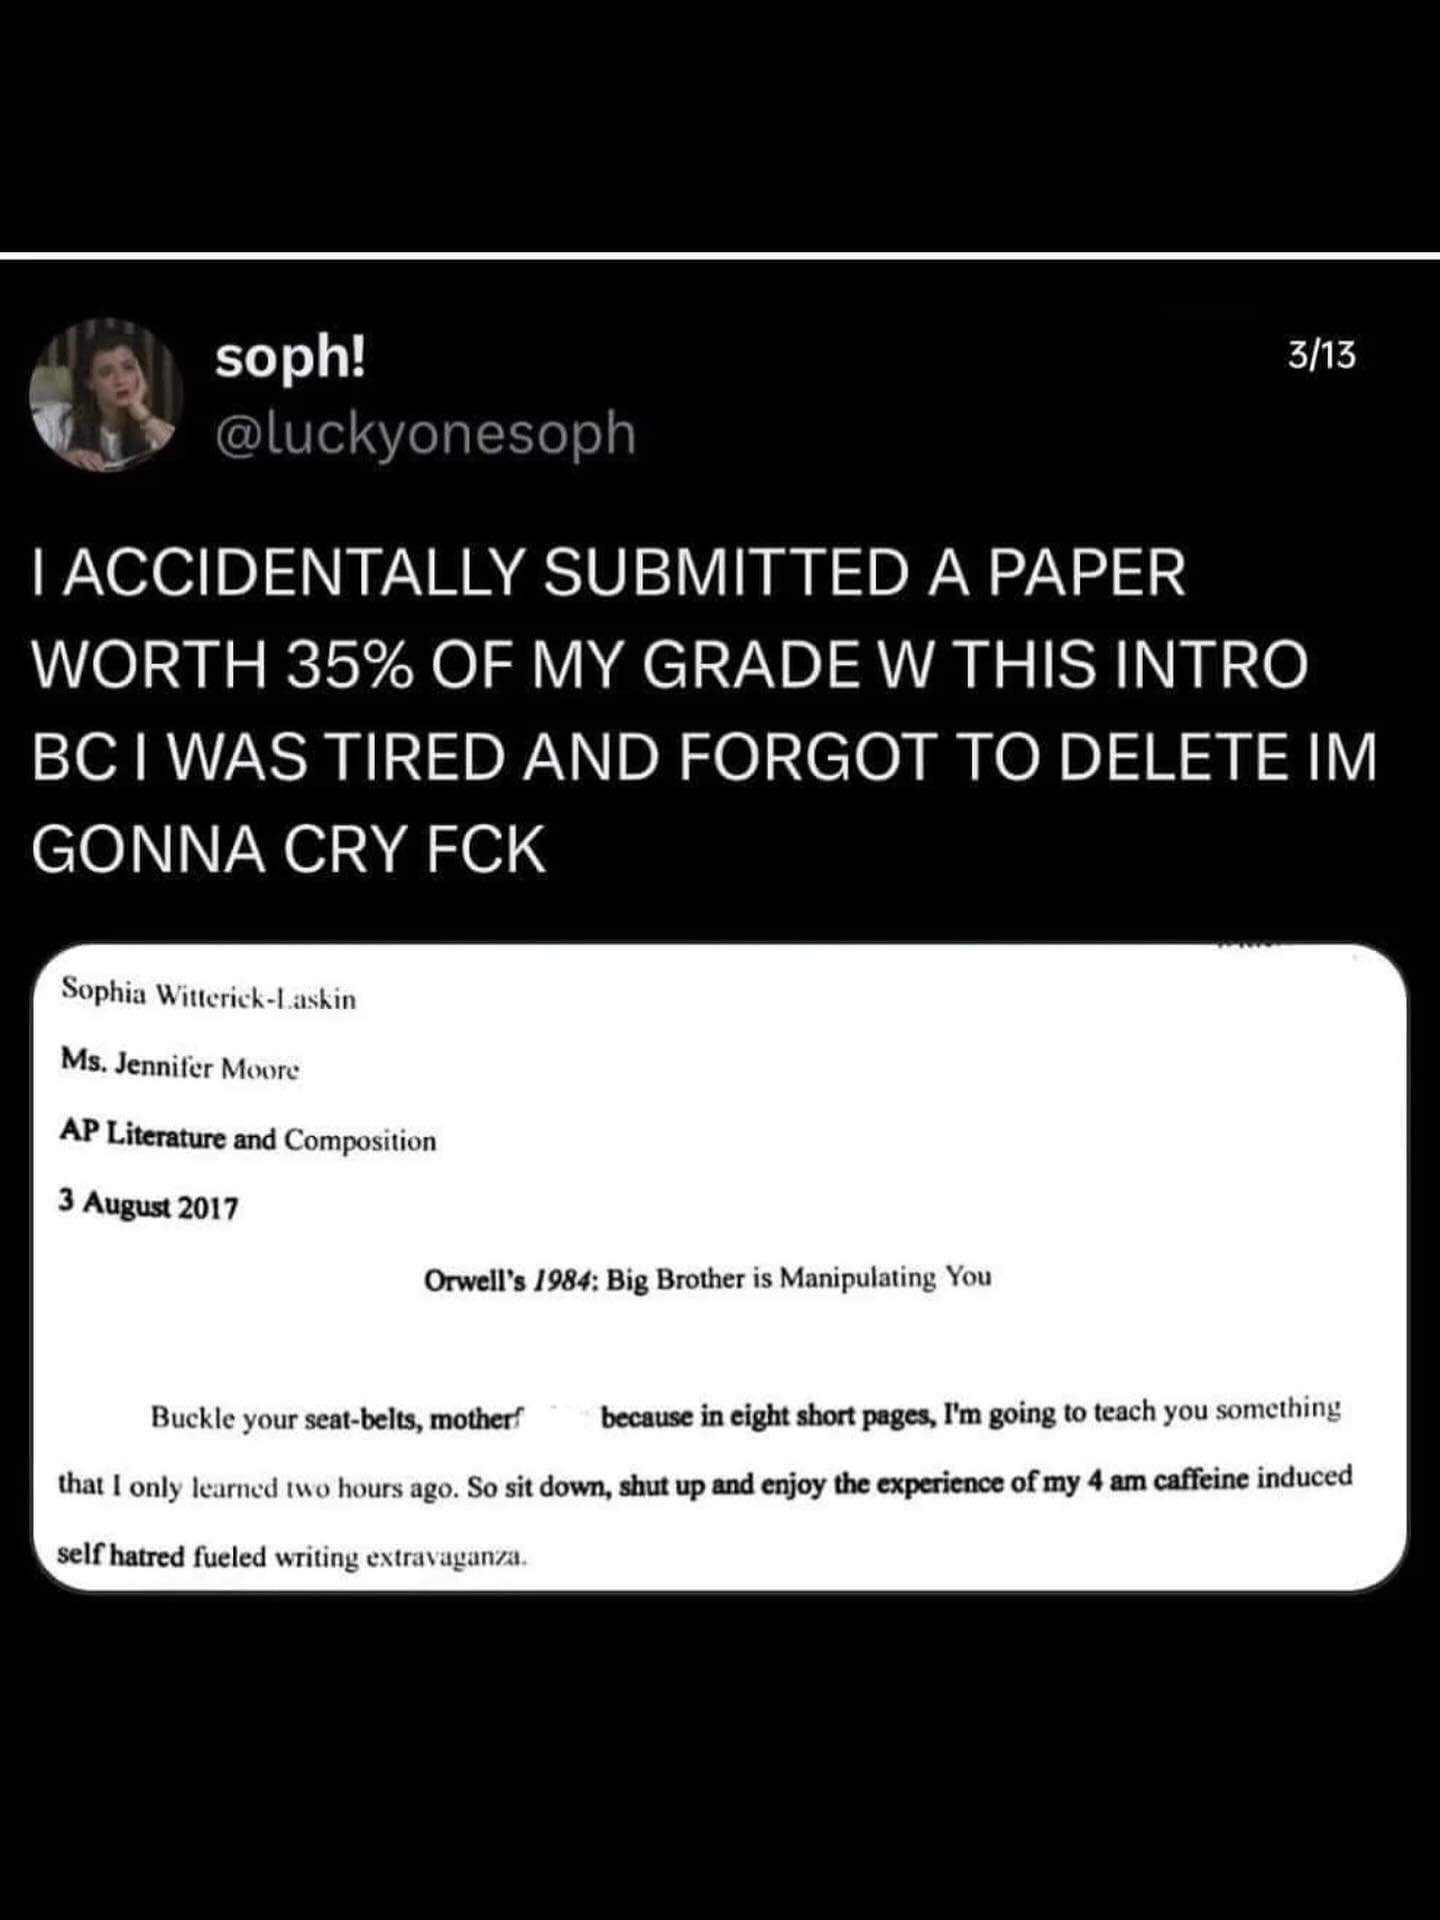This screenshot has height=1920, width=1440.
Task: Click the "Ms. Jennifer Moore" line
Action: click(180, 1065)
